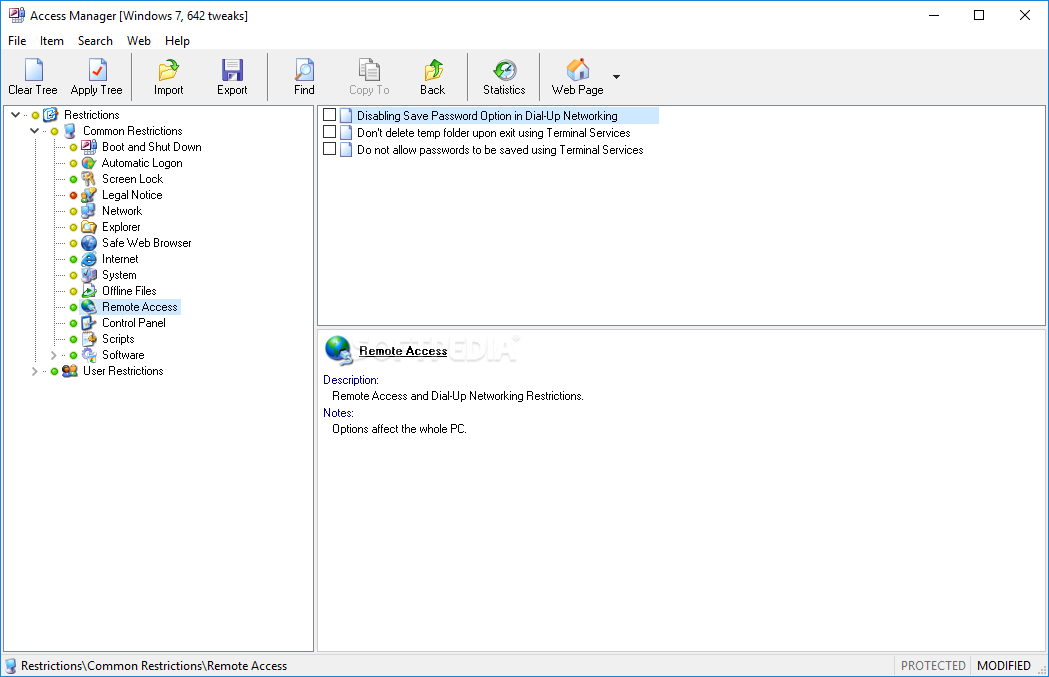Viewport: 1049px width, 677px height.
Task: Open the Item menu
Action: [x=52, y=41]
